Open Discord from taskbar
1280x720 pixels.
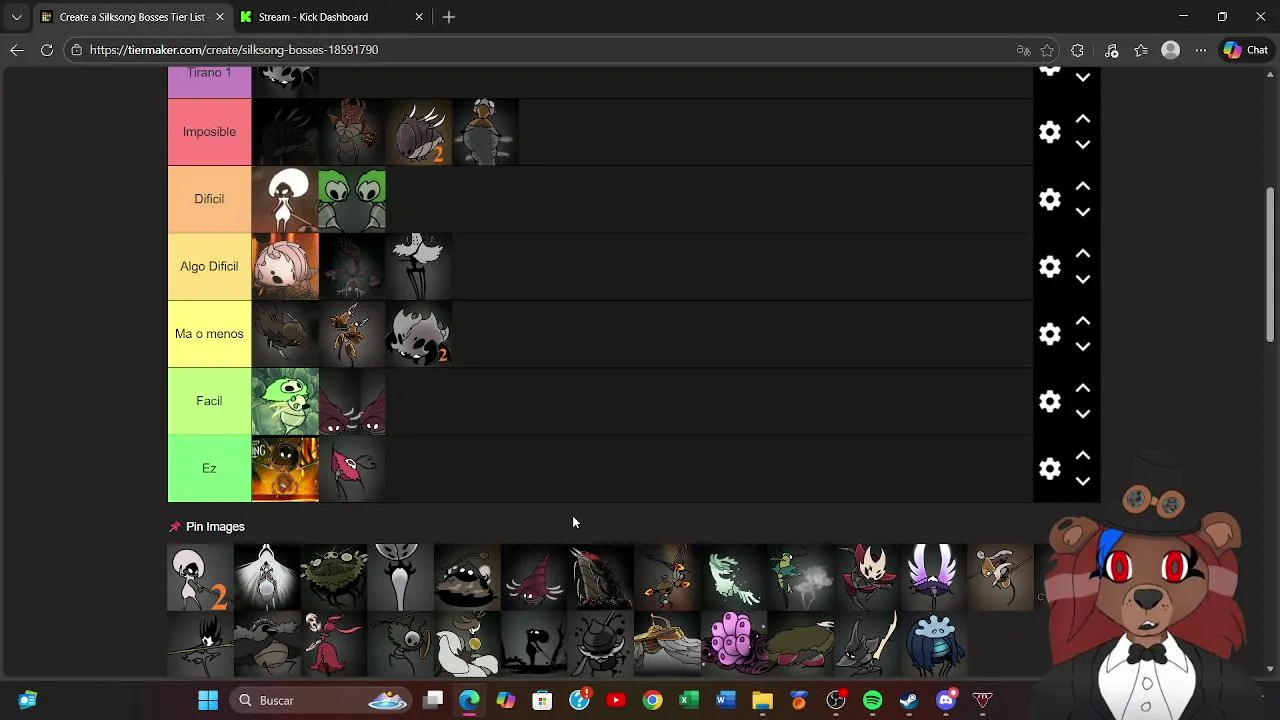click(x=946, y=700)
